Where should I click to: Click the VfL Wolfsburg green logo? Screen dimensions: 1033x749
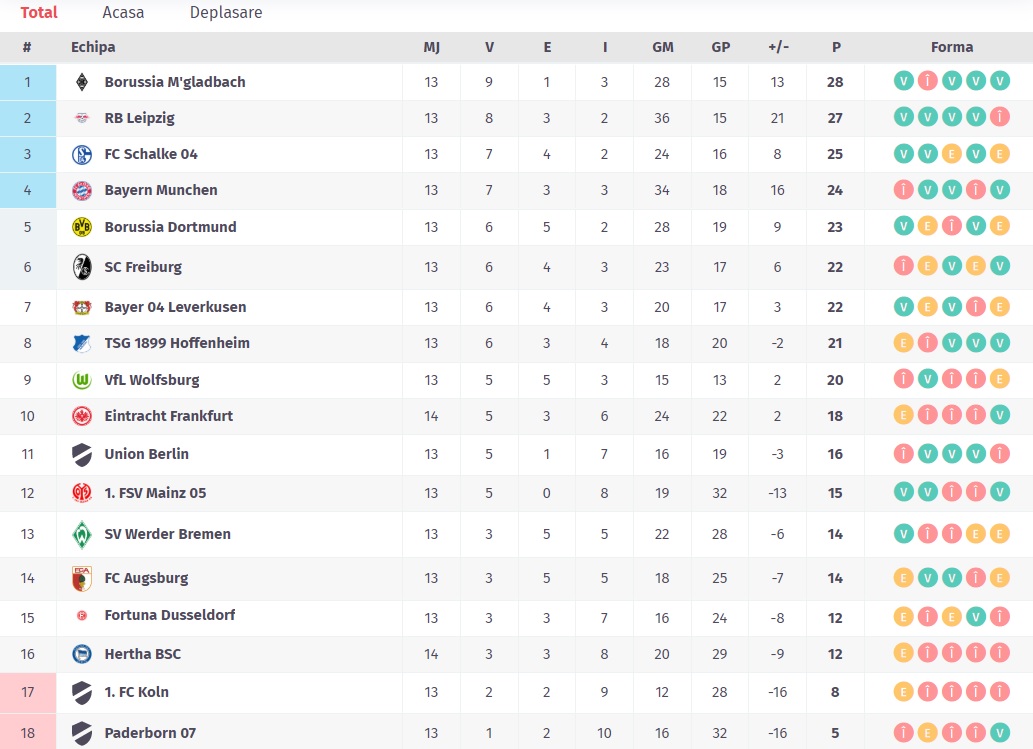(82, 380)
